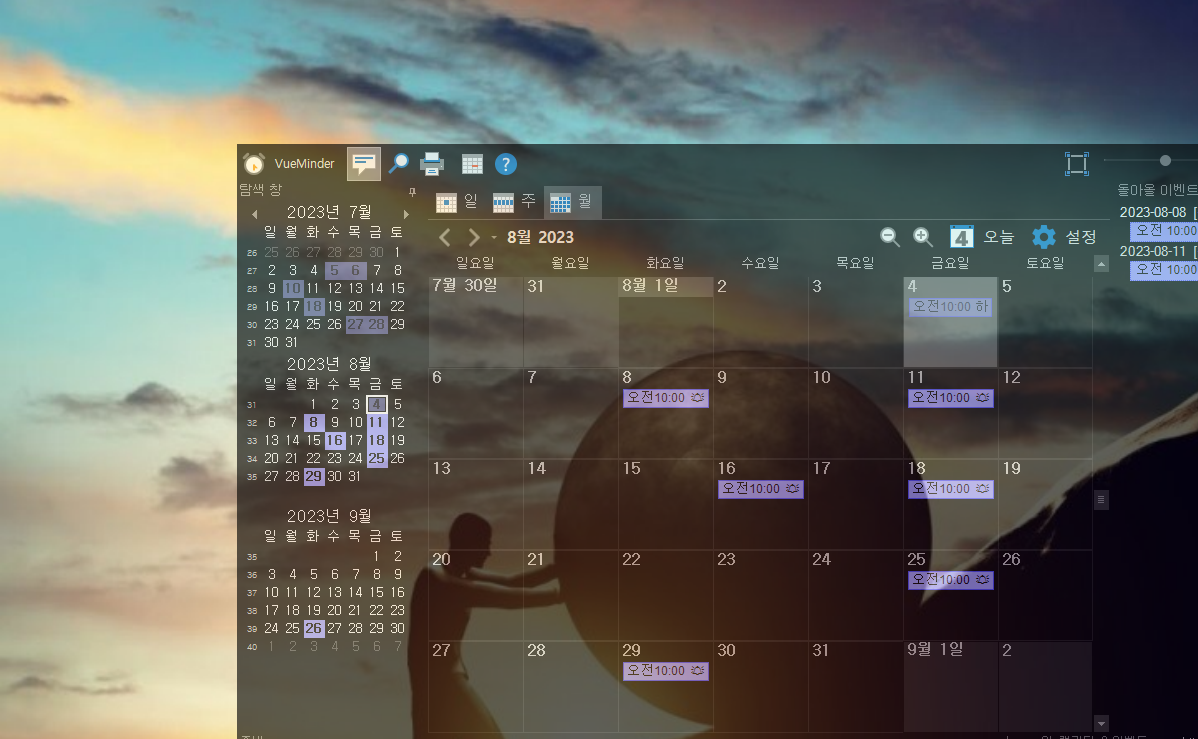
Task: Open the small dropdown arrow next to navigation arrows
Action: pos(494,238)
